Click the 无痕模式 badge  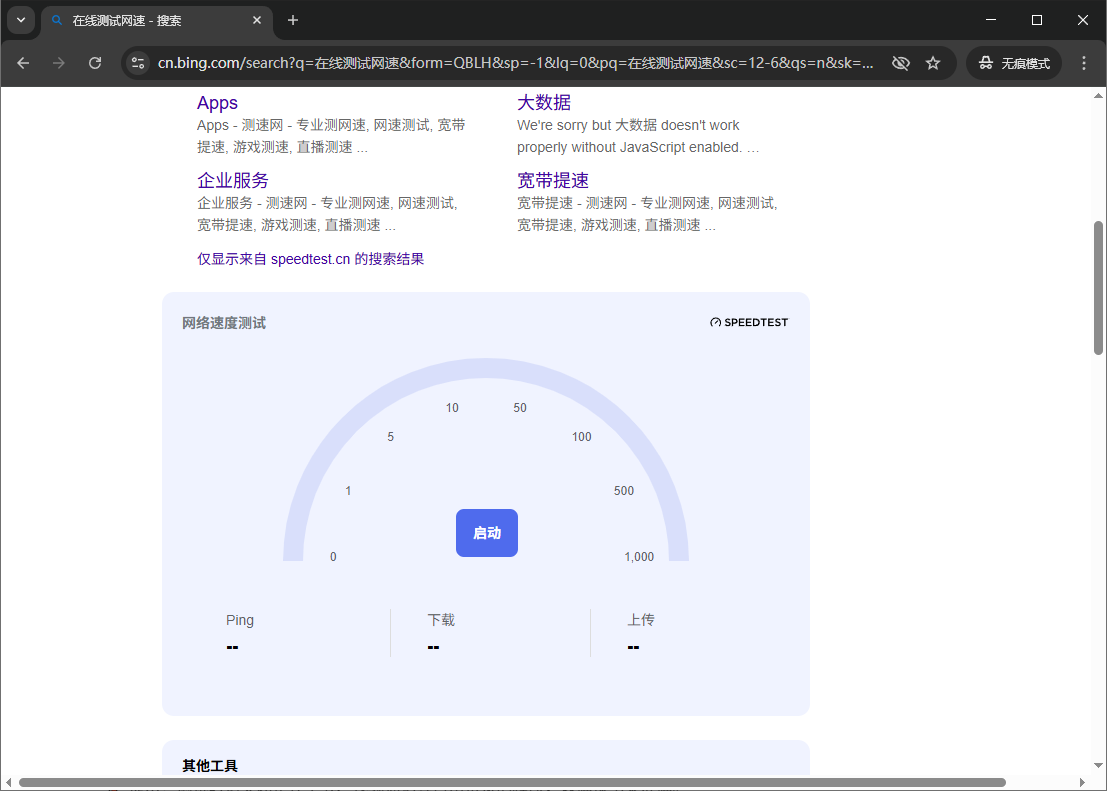click(x=1013, y=62)
